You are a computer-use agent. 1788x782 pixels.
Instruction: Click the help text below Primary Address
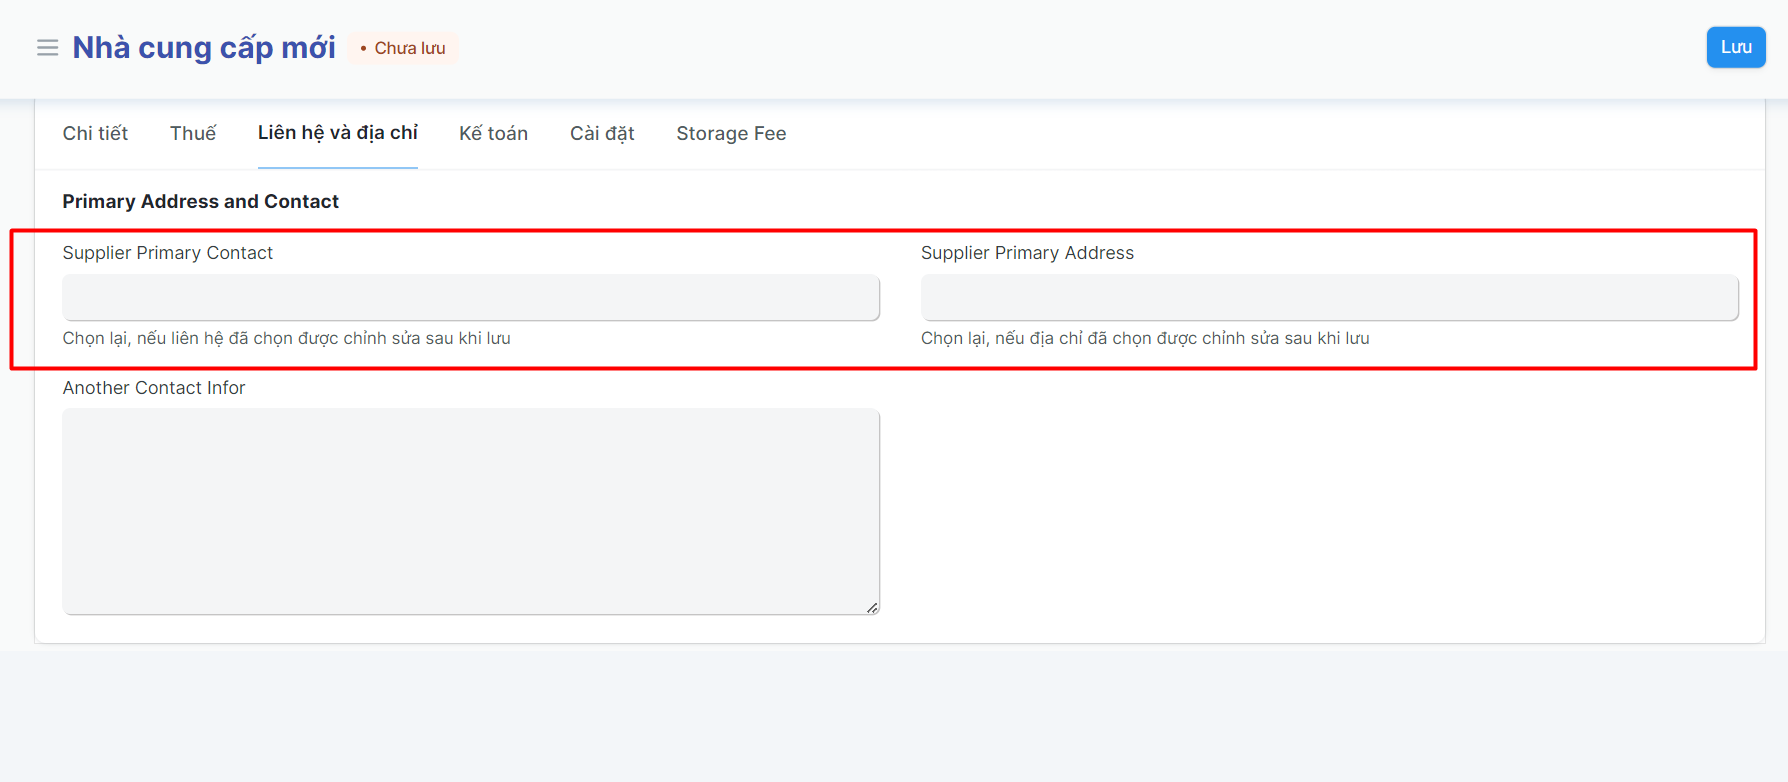point(1145,338)
